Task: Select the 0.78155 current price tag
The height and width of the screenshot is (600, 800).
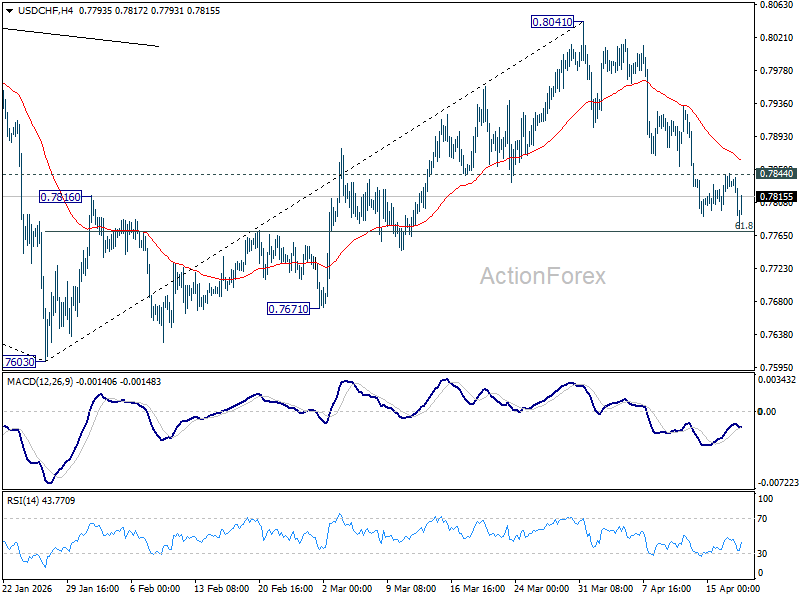Action: (776, 198)
